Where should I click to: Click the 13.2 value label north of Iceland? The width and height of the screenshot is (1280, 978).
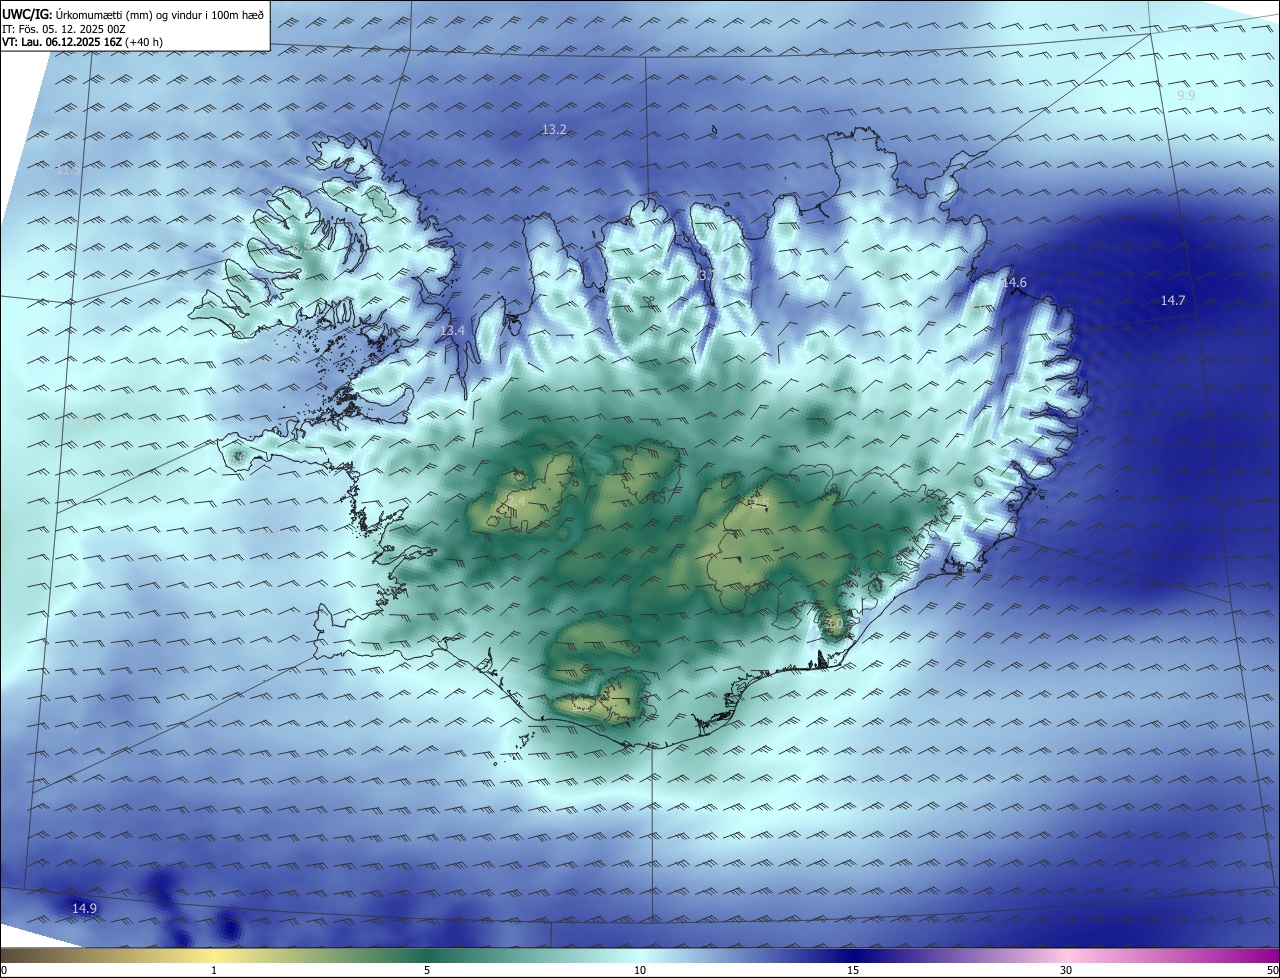point(554,129)
